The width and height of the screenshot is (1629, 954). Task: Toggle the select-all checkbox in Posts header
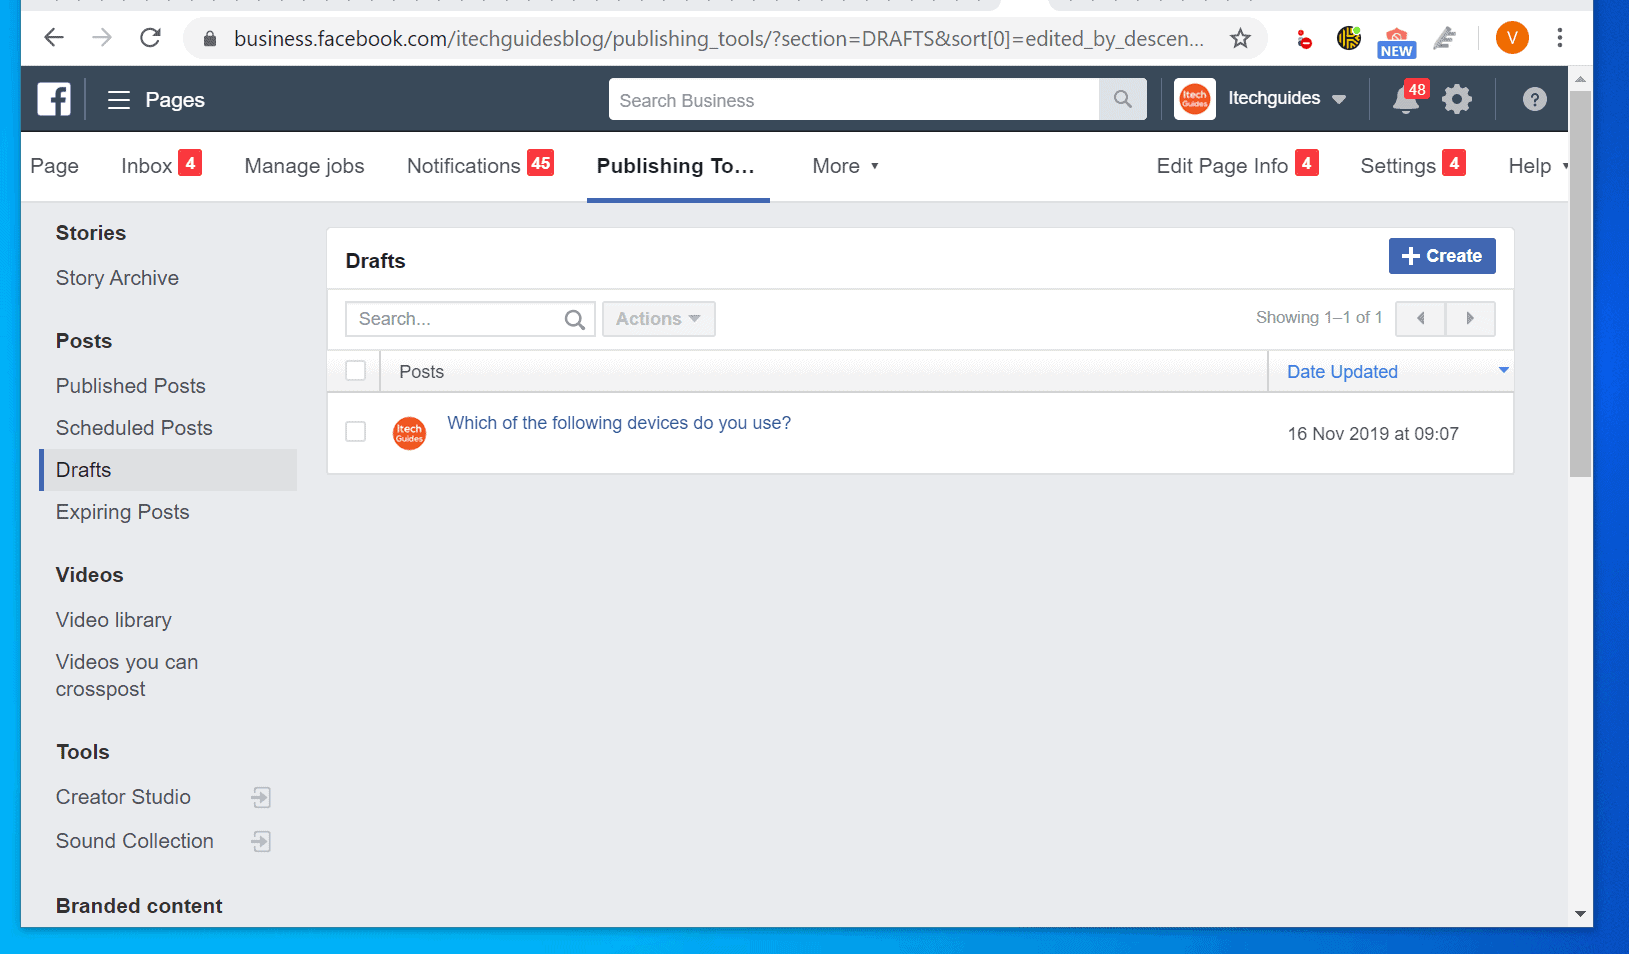point(355,370)
